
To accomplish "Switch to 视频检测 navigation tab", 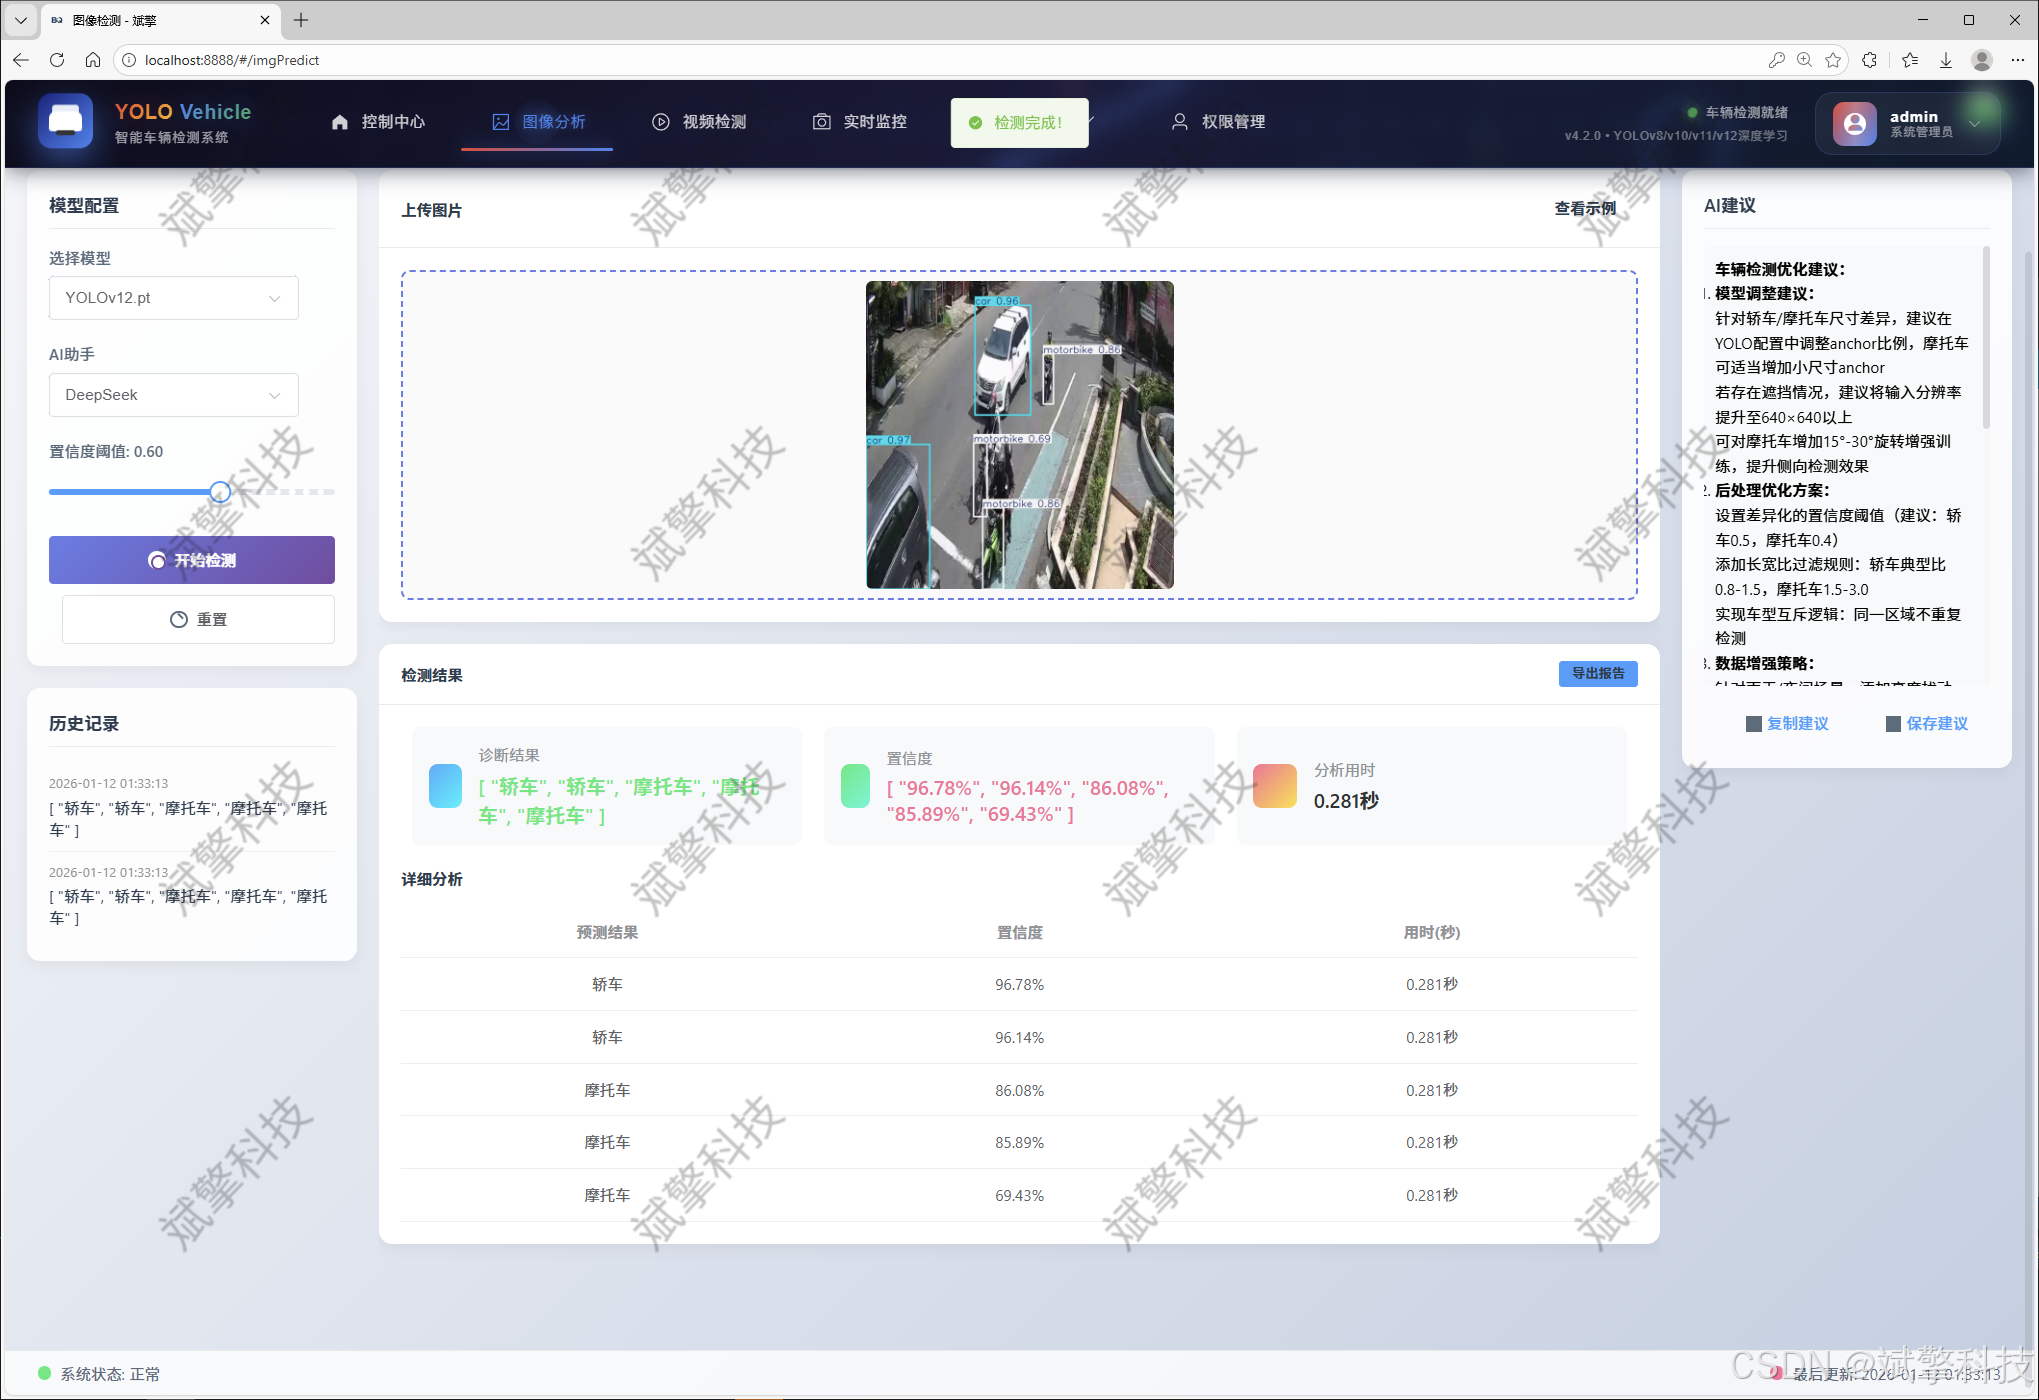I will [699, 122].
